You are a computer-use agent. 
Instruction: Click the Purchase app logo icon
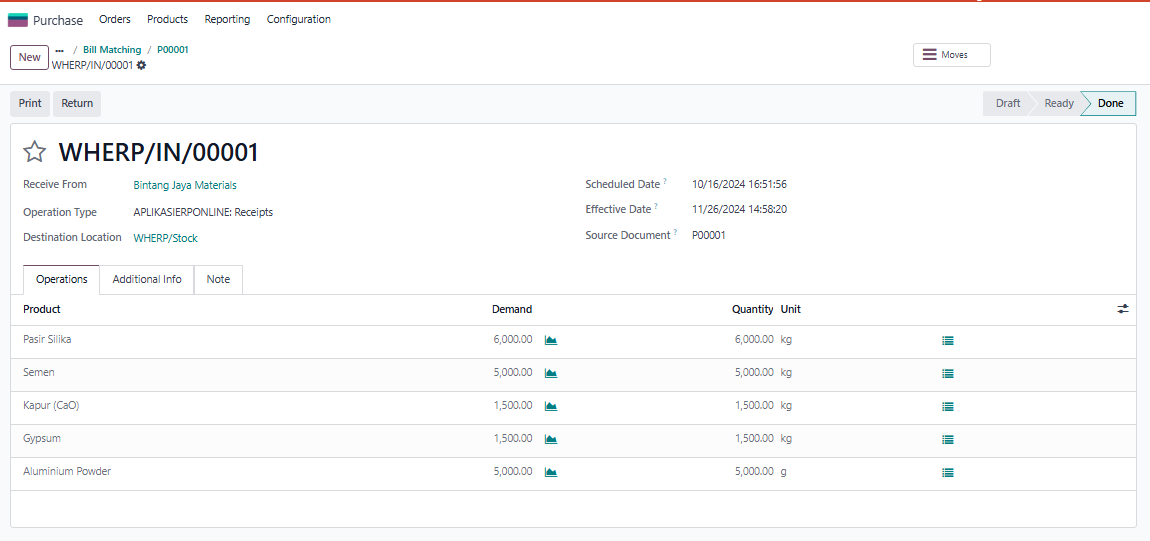(x=18, y=20)
